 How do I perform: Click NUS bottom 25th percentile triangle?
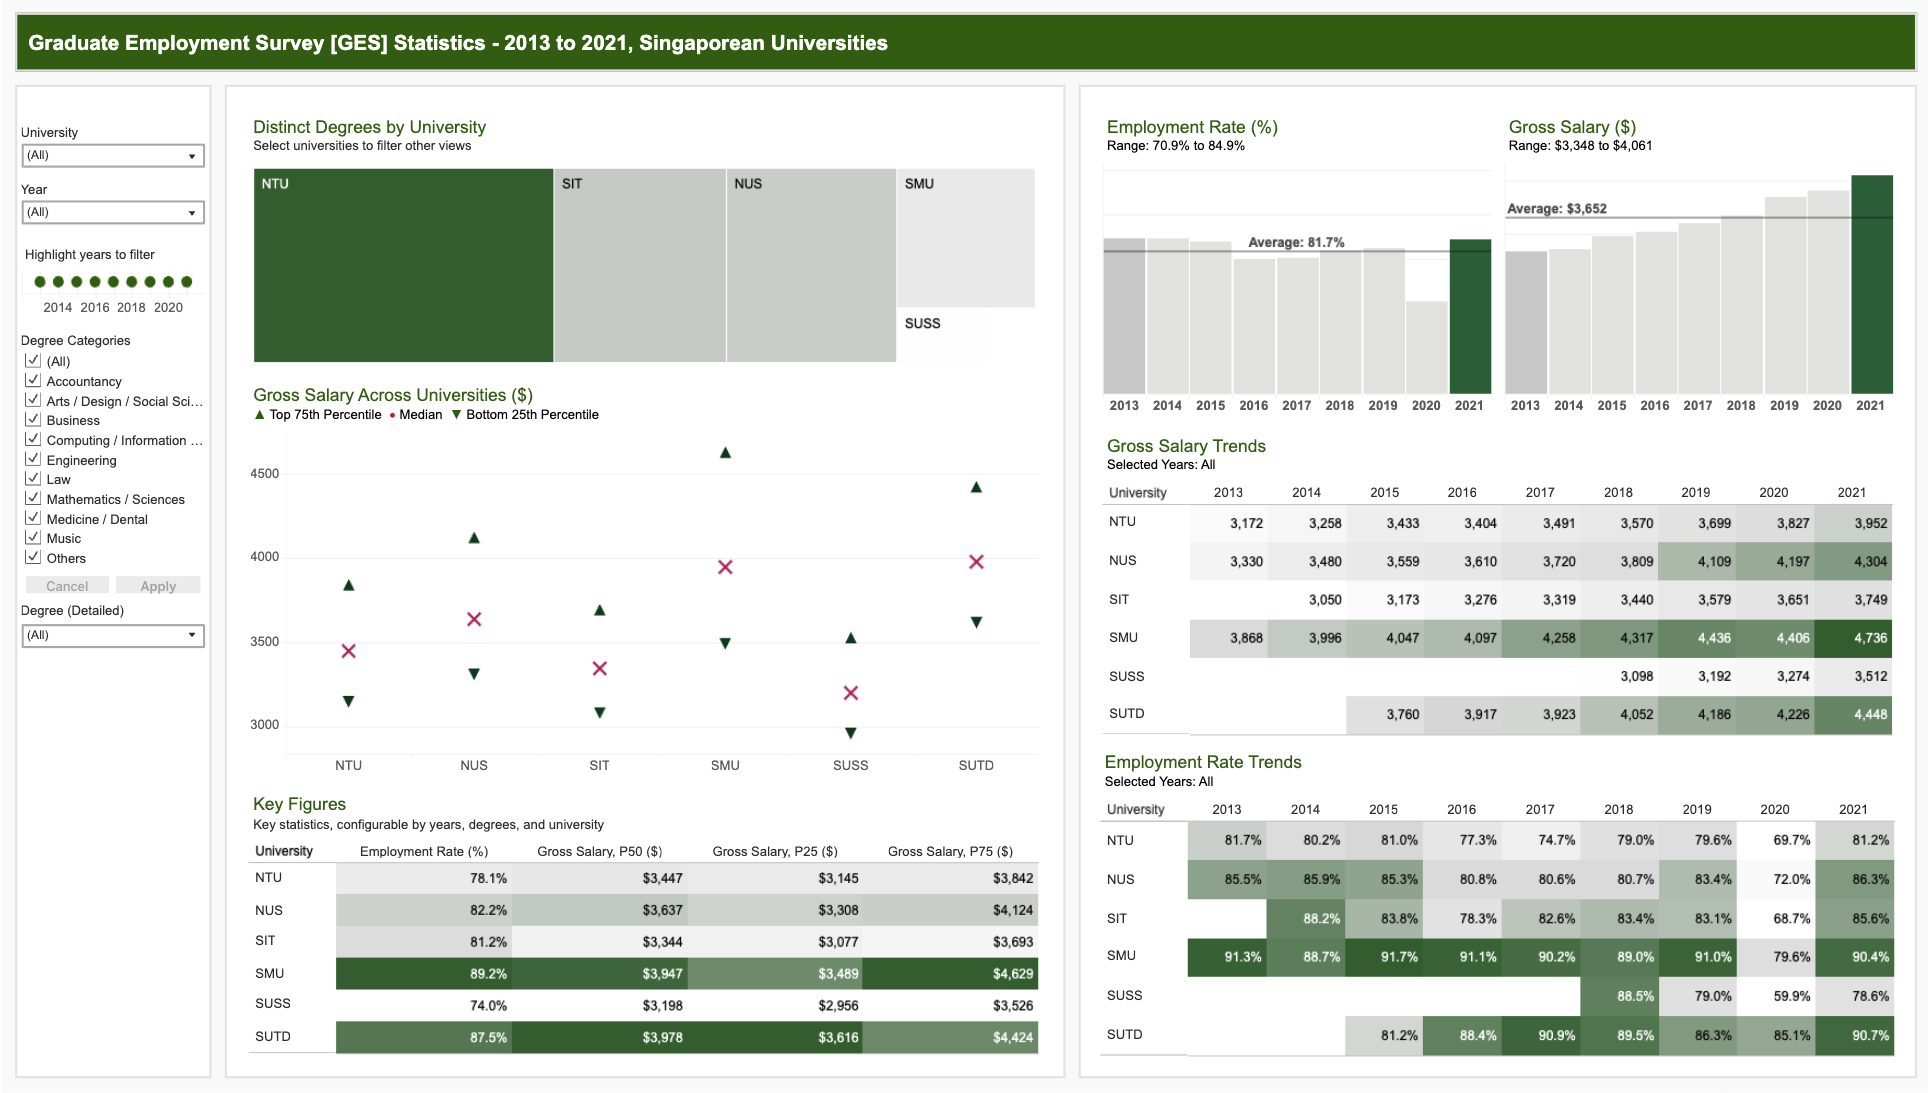coord(474,674)
